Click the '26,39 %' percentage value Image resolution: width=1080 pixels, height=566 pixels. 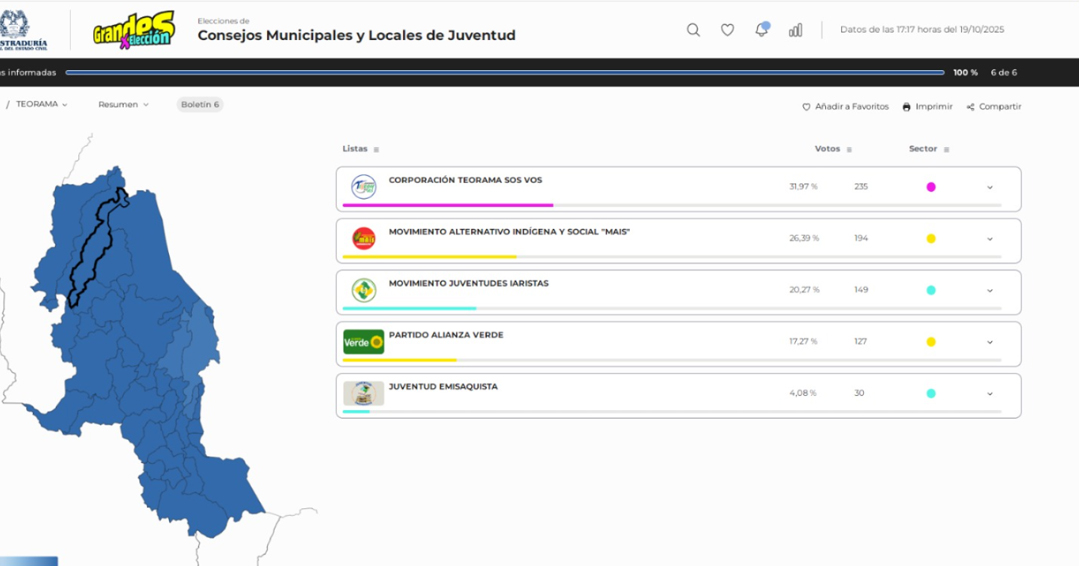[804, 238]
